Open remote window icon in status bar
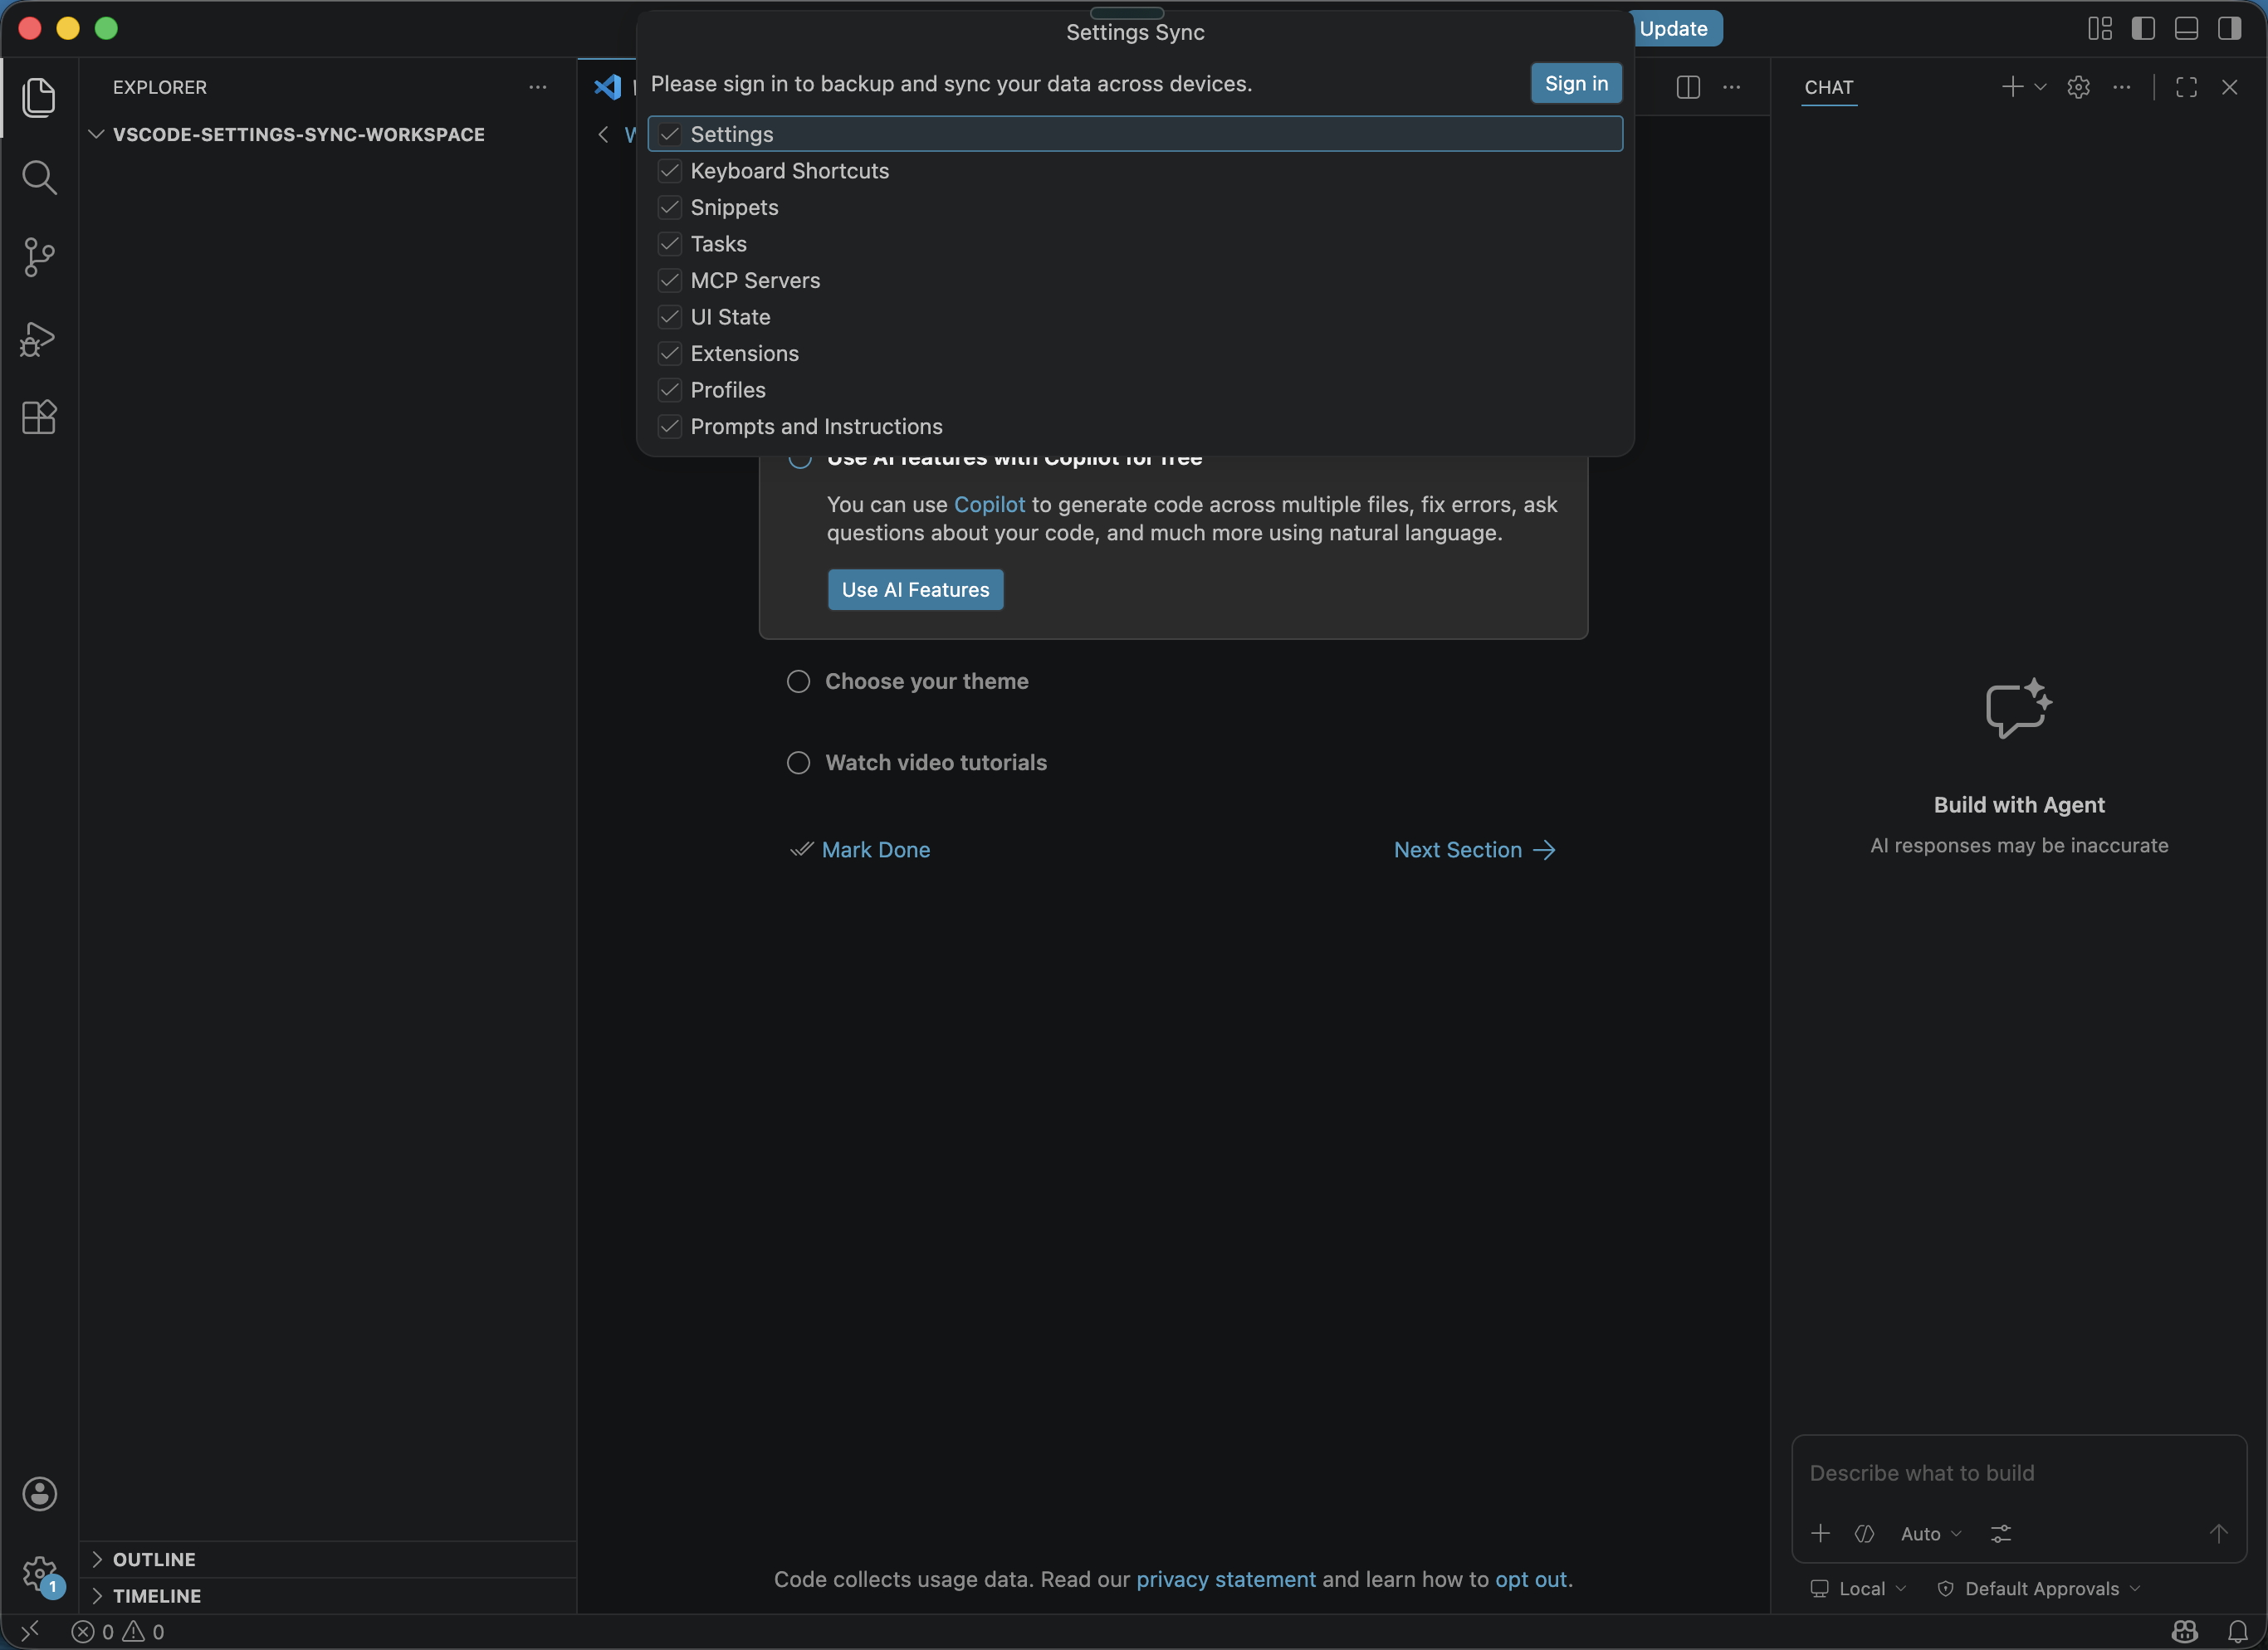This screenshot has height=1650, width=2268. coord(30,1632)
